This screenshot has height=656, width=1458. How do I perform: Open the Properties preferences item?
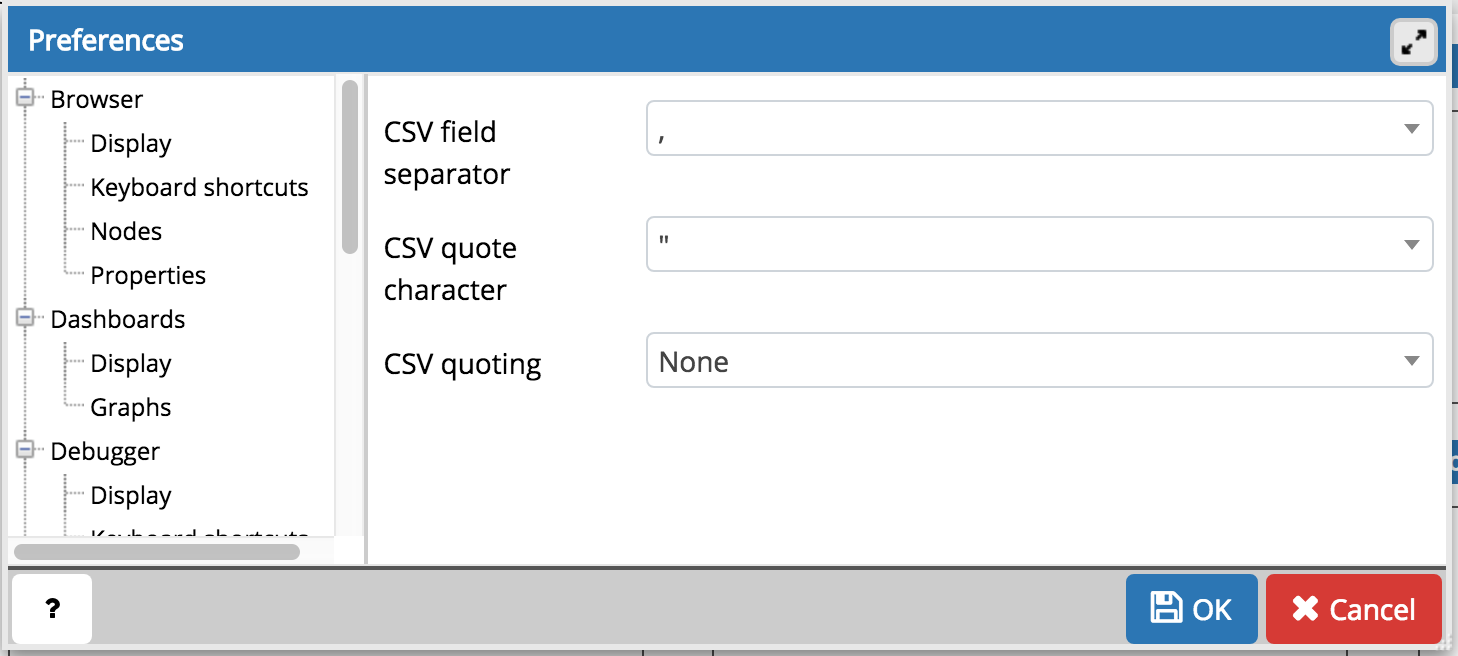pyautogui.click(x=148, y=275)
